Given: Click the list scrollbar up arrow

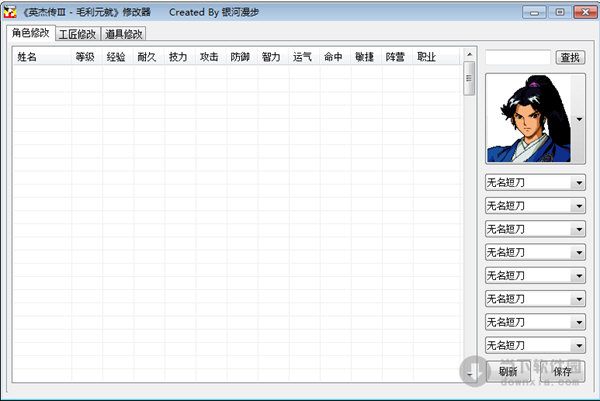Looking at the screenshot, I should [469, 54].
